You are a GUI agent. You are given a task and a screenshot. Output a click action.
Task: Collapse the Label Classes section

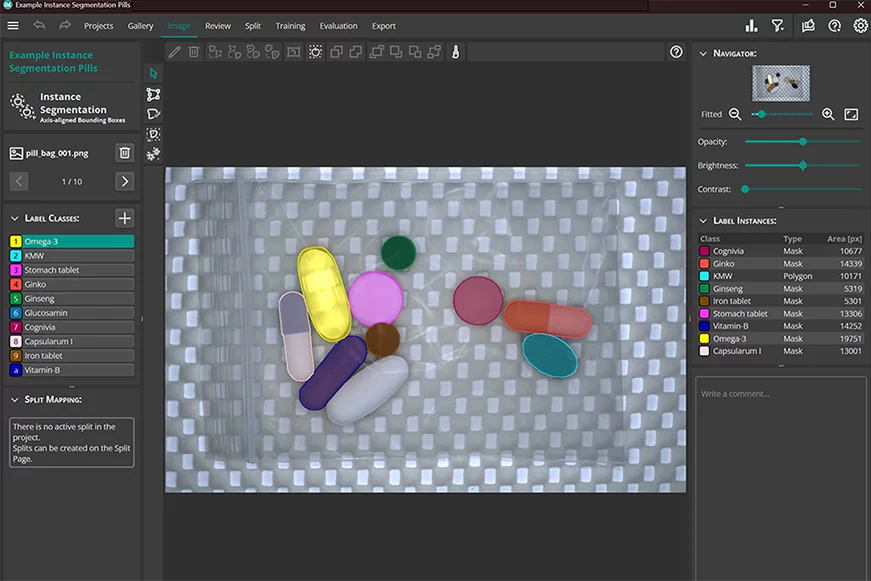click(14, 218)
